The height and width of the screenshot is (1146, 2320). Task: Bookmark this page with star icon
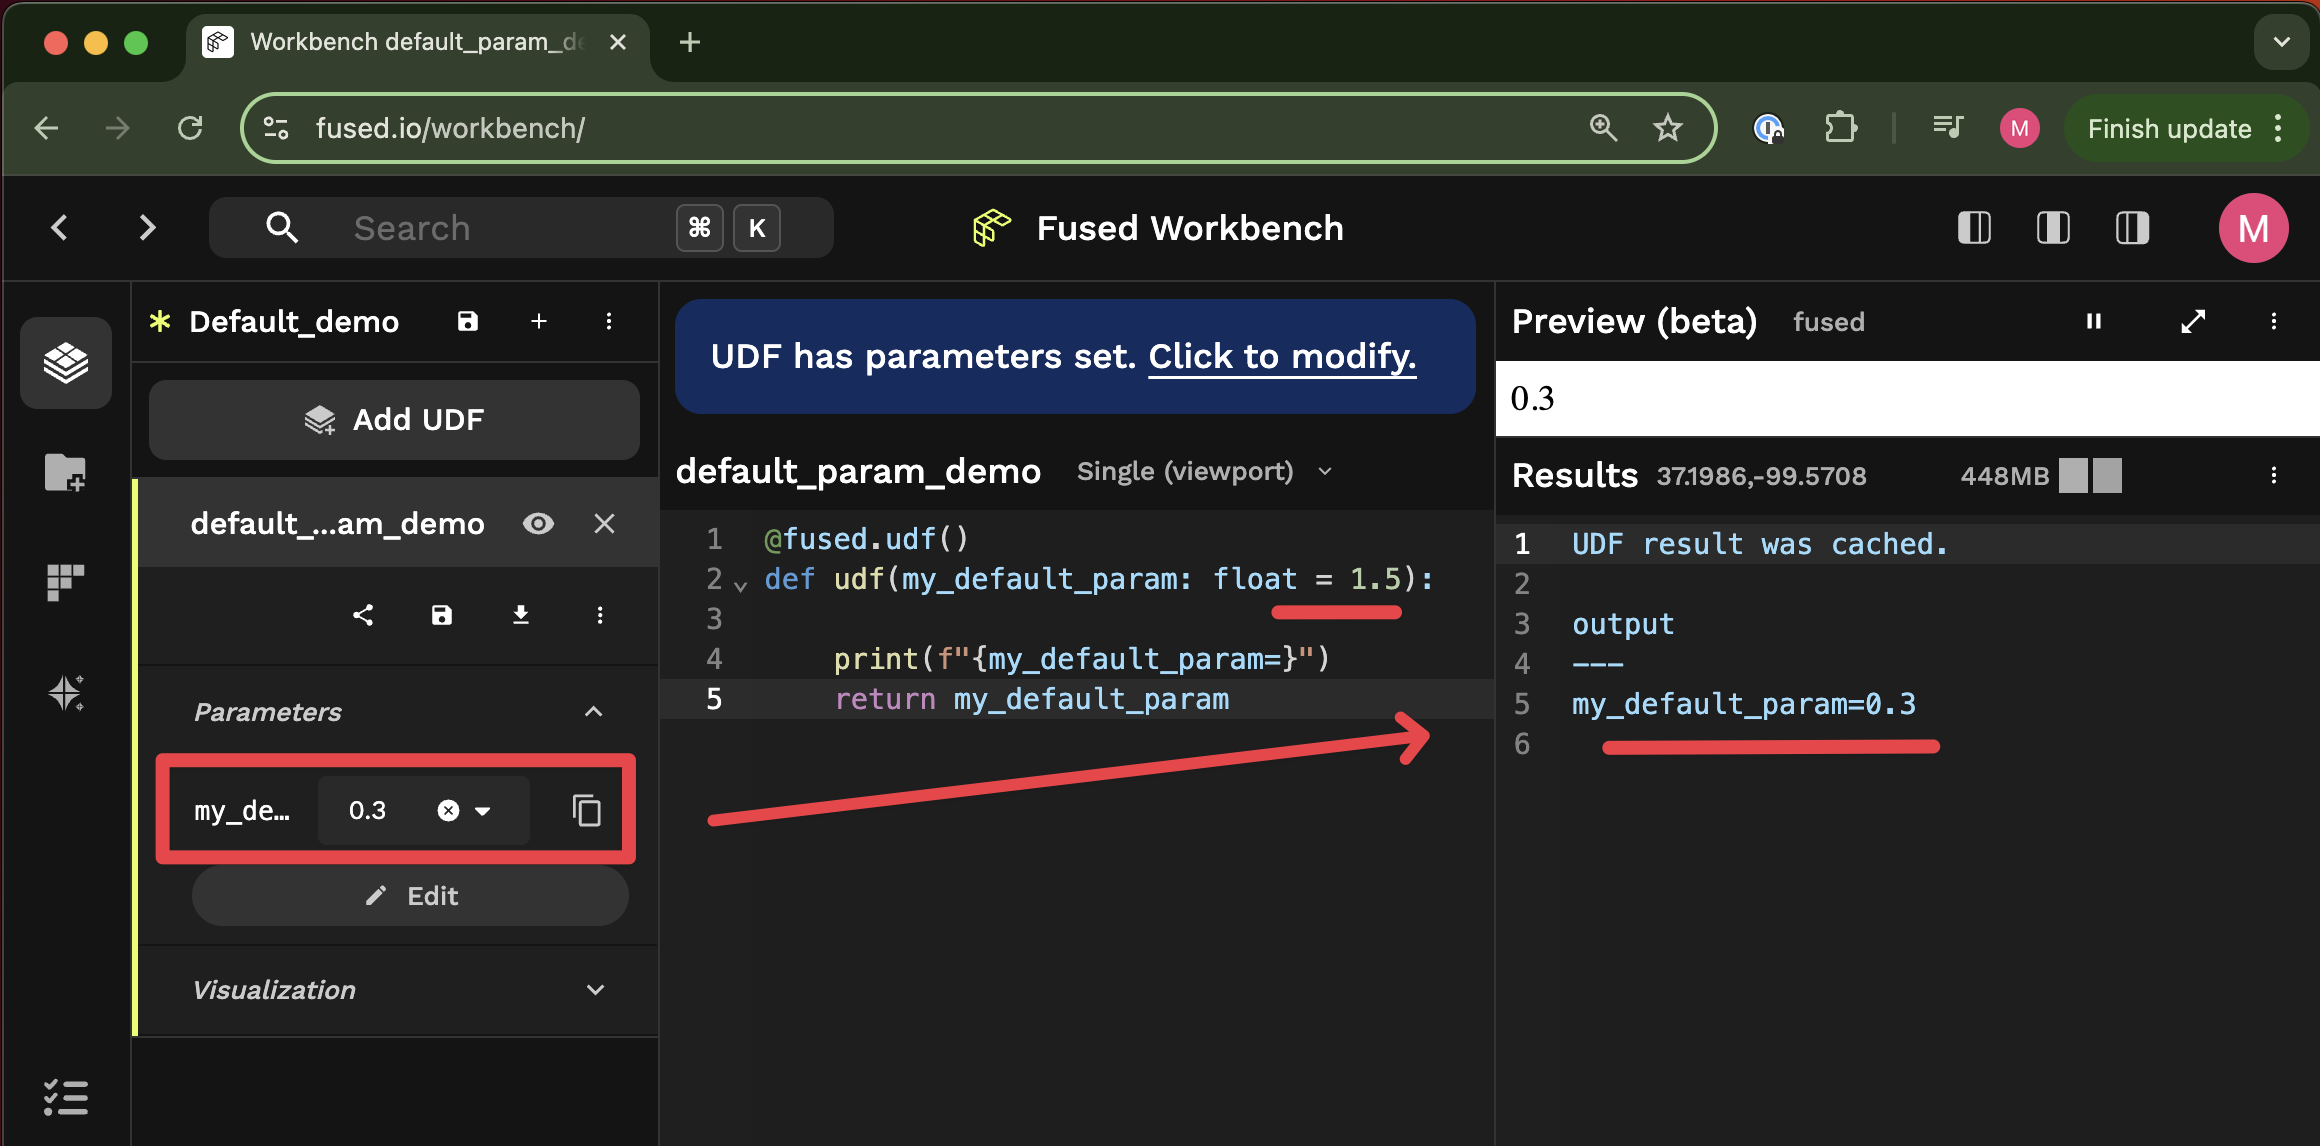tap(1668, 128)
